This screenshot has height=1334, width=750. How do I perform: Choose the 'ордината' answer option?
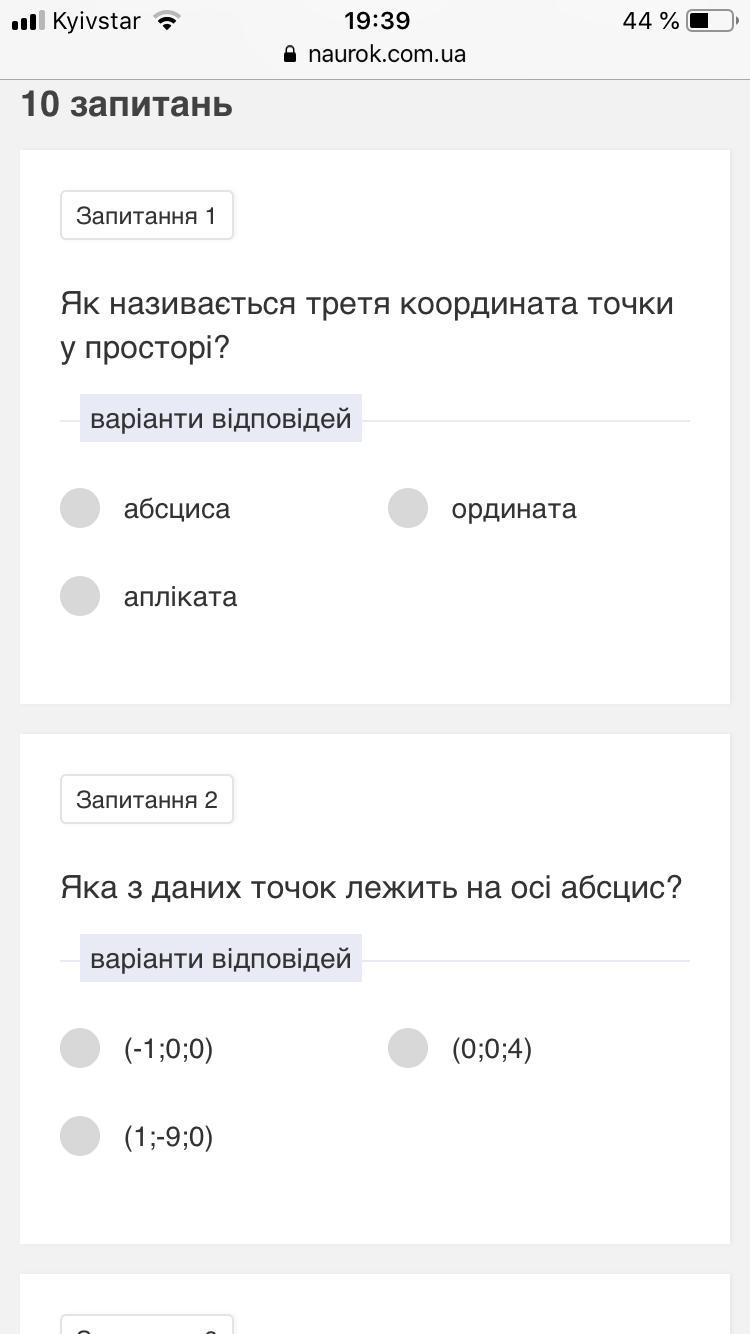pos(408,508)
